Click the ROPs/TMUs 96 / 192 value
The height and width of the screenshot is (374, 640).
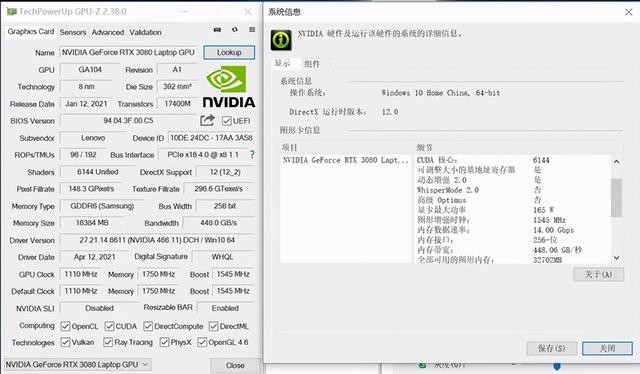[83, 155]
